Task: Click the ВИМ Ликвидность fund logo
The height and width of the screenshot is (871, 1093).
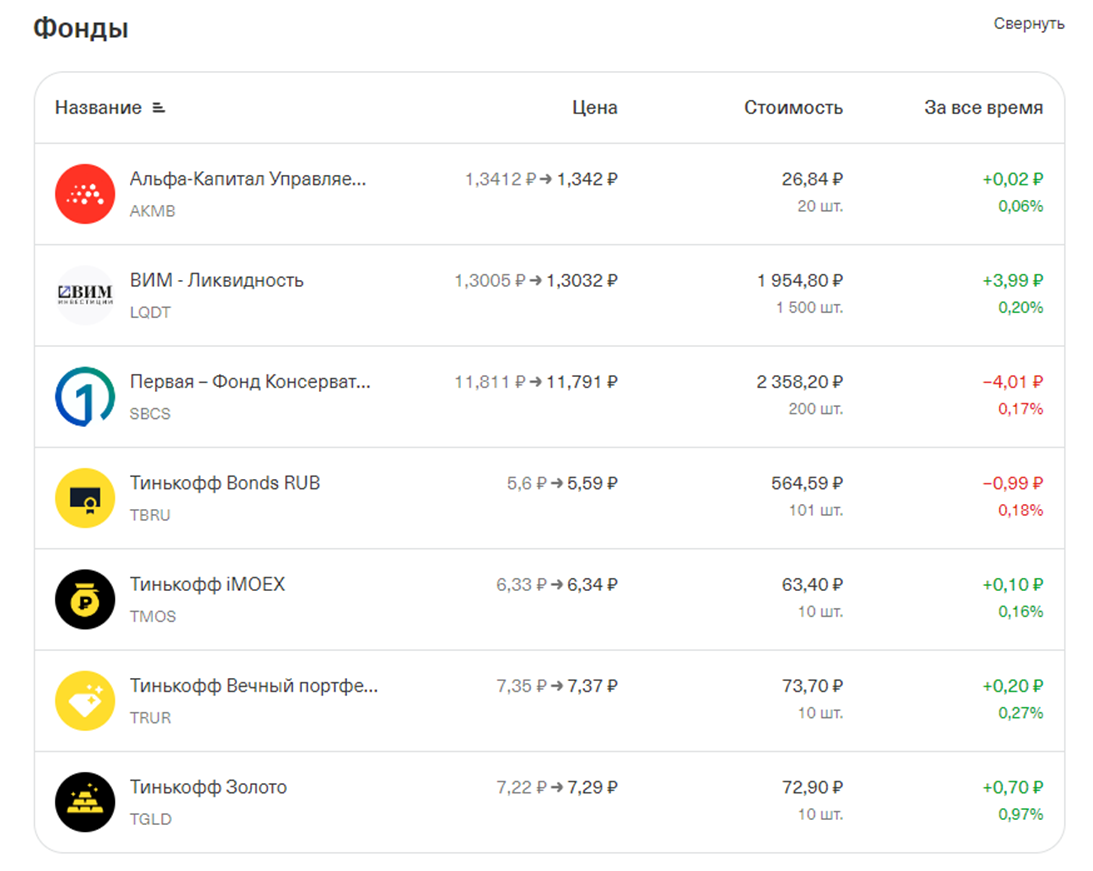Action: [x=85, y=295]
